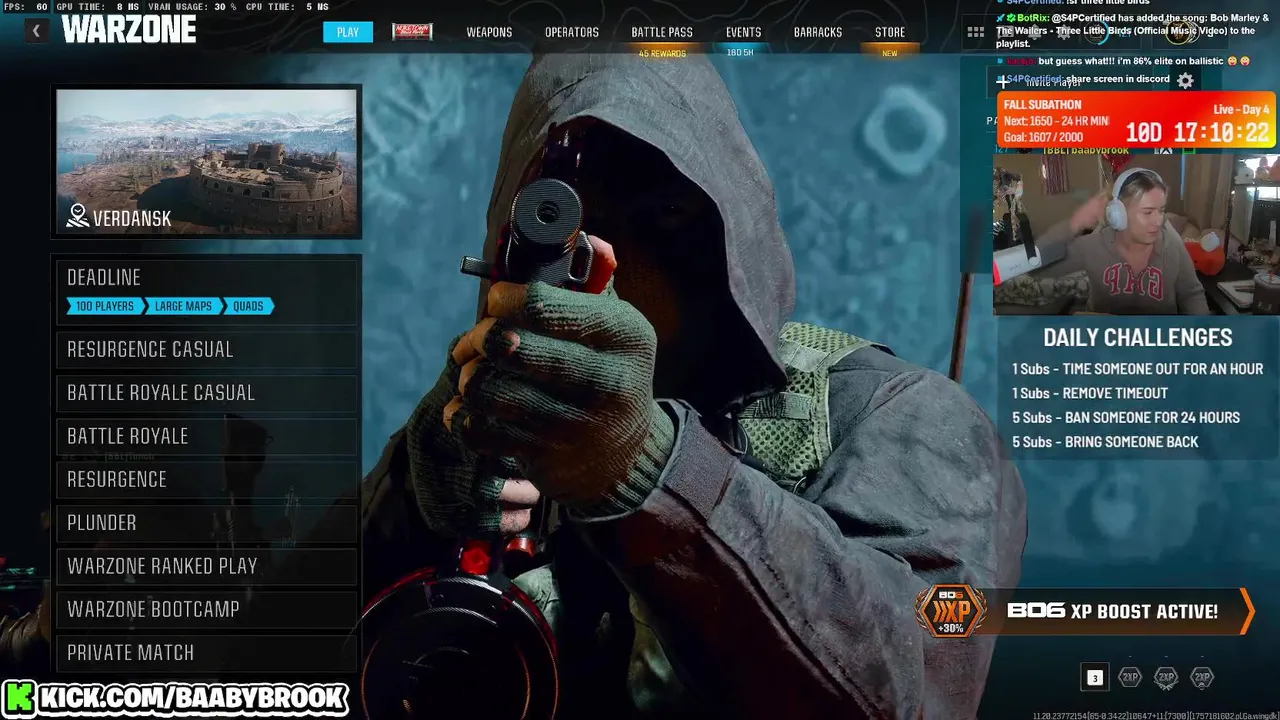The width and height of the screenshot is (1280, 720).
Task: Select the Deadline game mode
Action: coord(207,290)
